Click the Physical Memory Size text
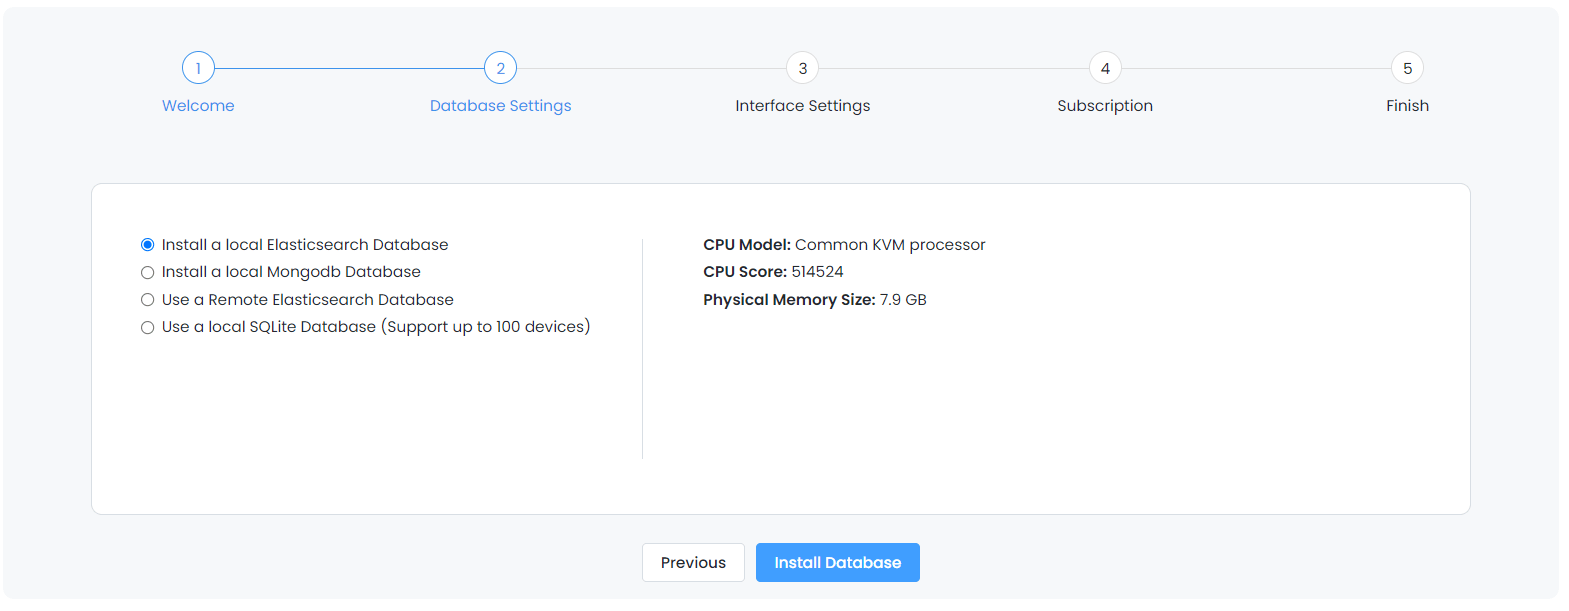 pos(814,300)
